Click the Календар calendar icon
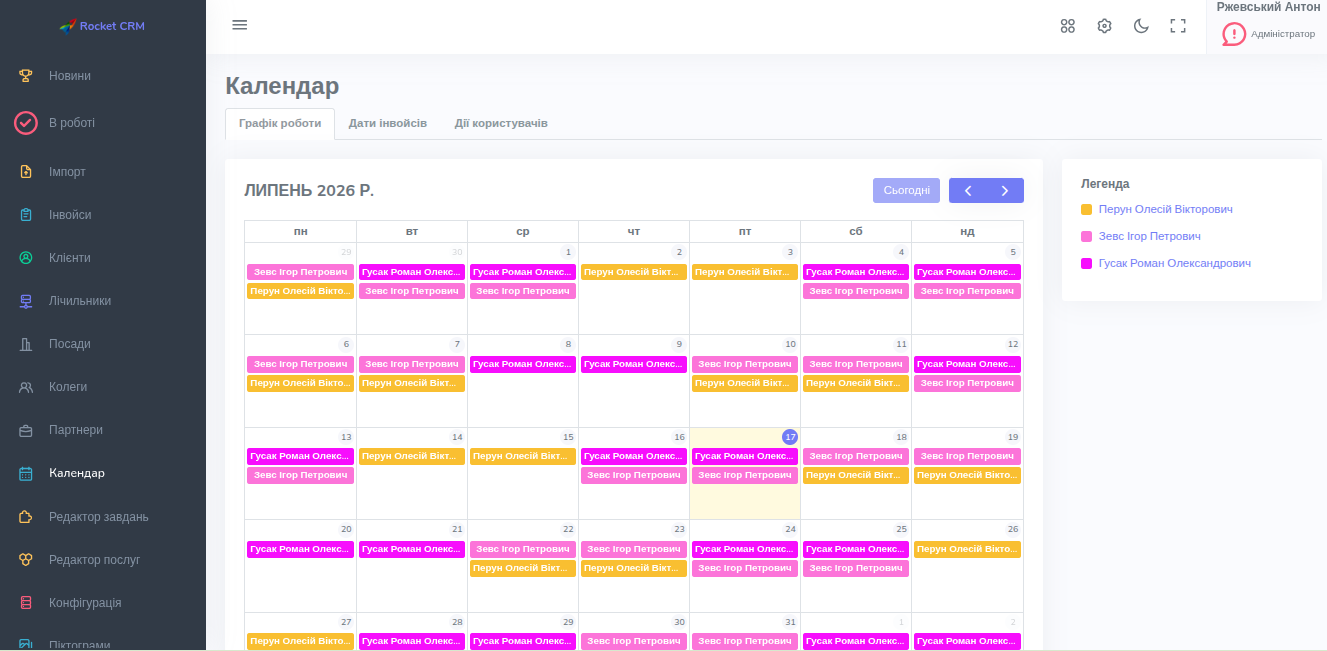Image resolution: width=1327 pixels, height=651 pixels. point(26,473)
